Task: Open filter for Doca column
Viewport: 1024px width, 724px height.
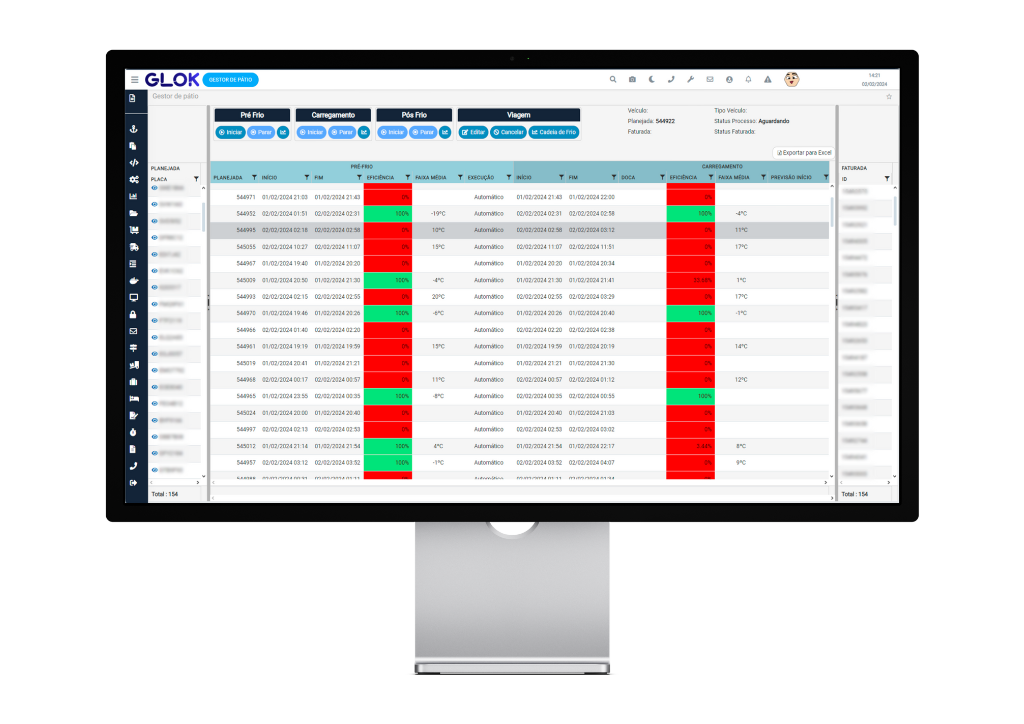Action: pyautogui.click(x=661, y=177)
